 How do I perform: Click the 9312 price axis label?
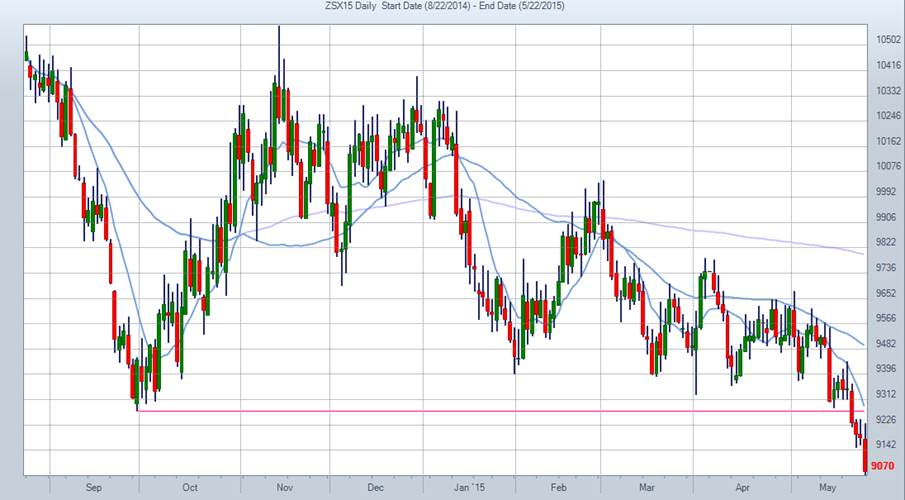click(x=884, y=394)
